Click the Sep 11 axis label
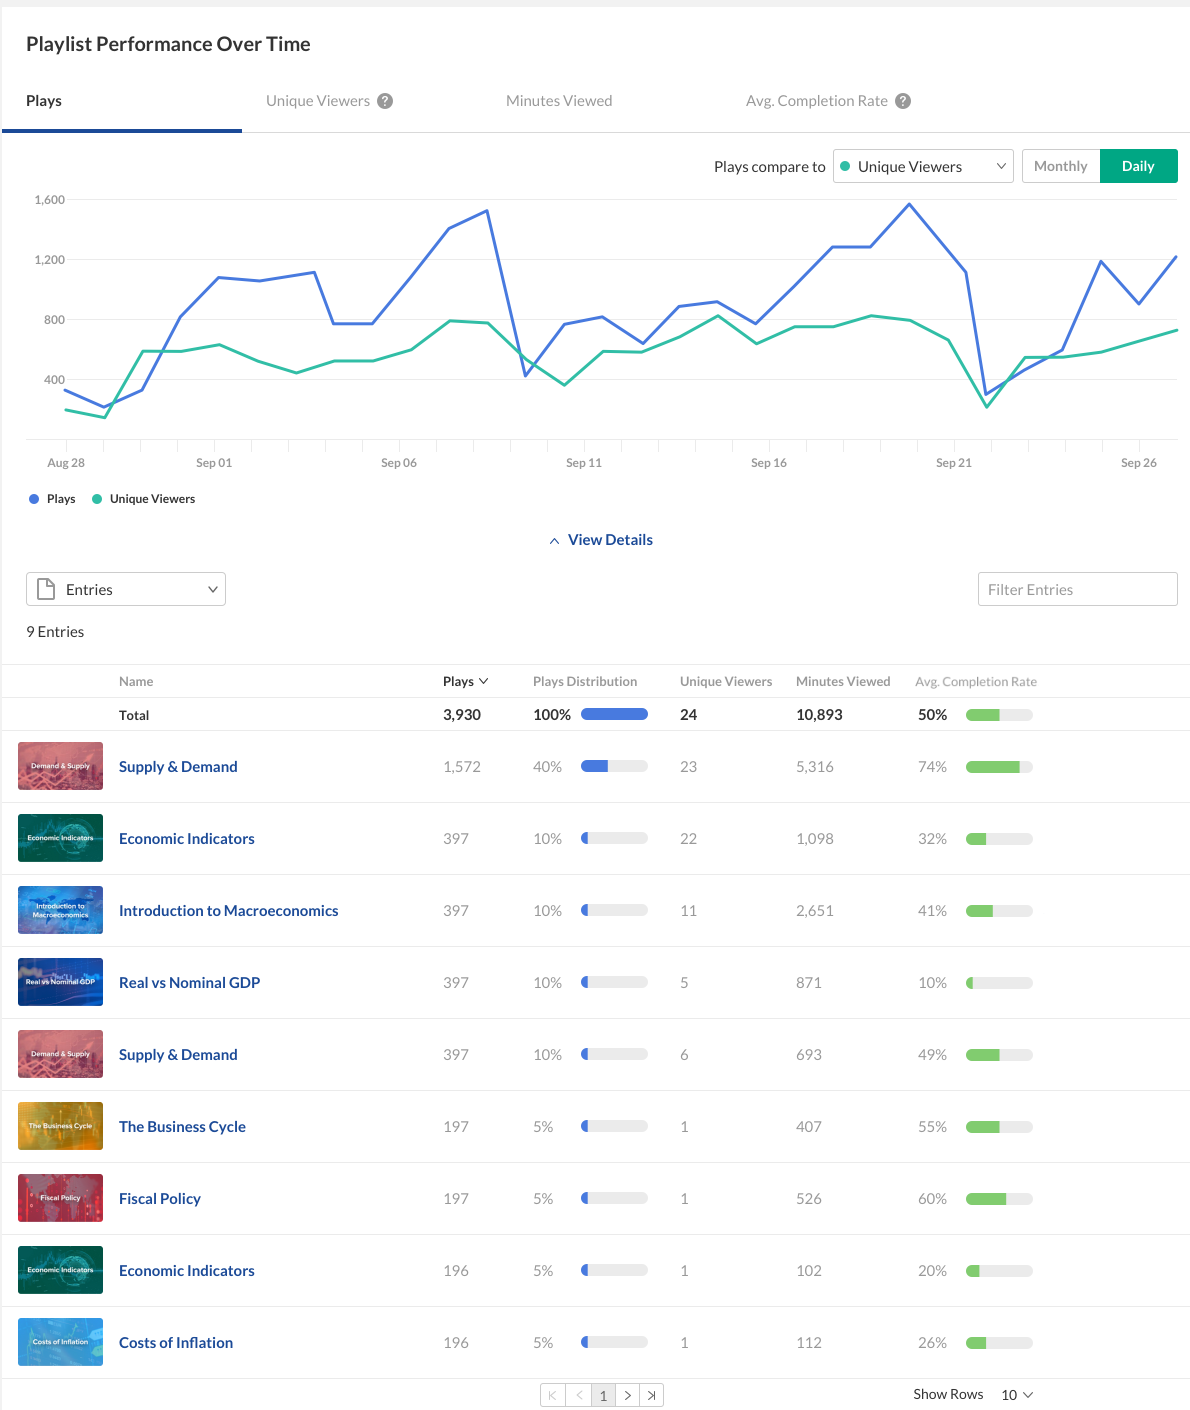The width and height of the screenshot is (1190, 1410). [x=584, y=463]
